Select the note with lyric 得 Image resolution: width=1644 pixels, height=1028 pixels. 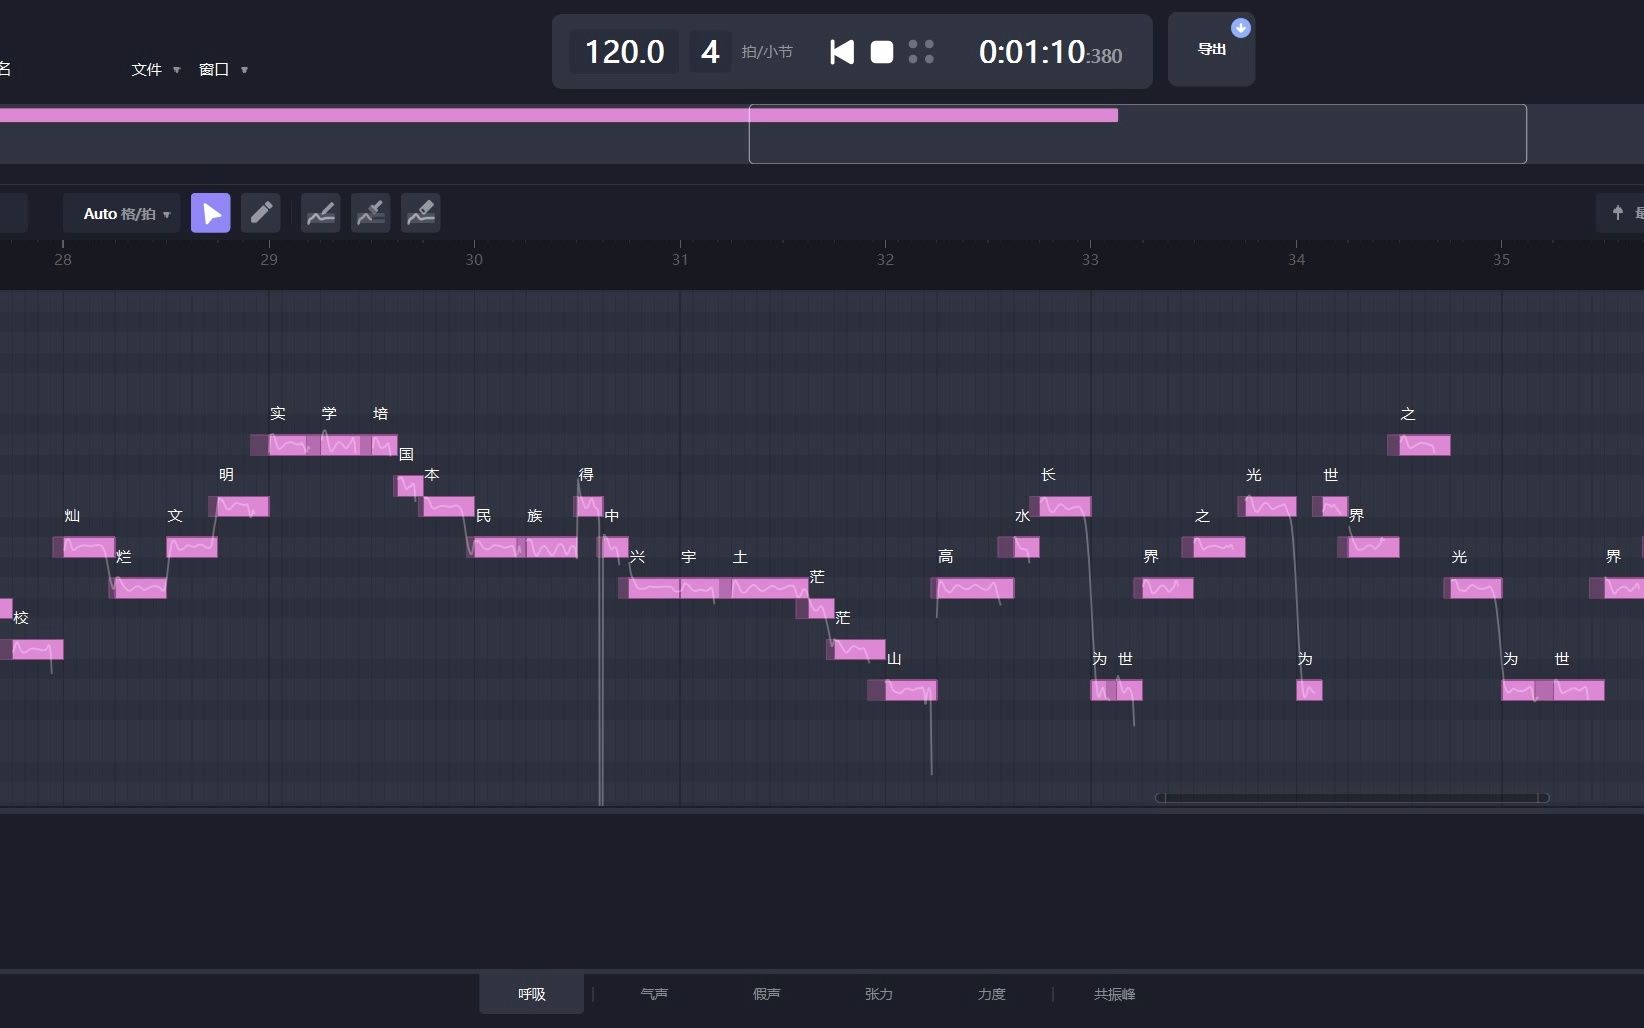coord(589,506)
